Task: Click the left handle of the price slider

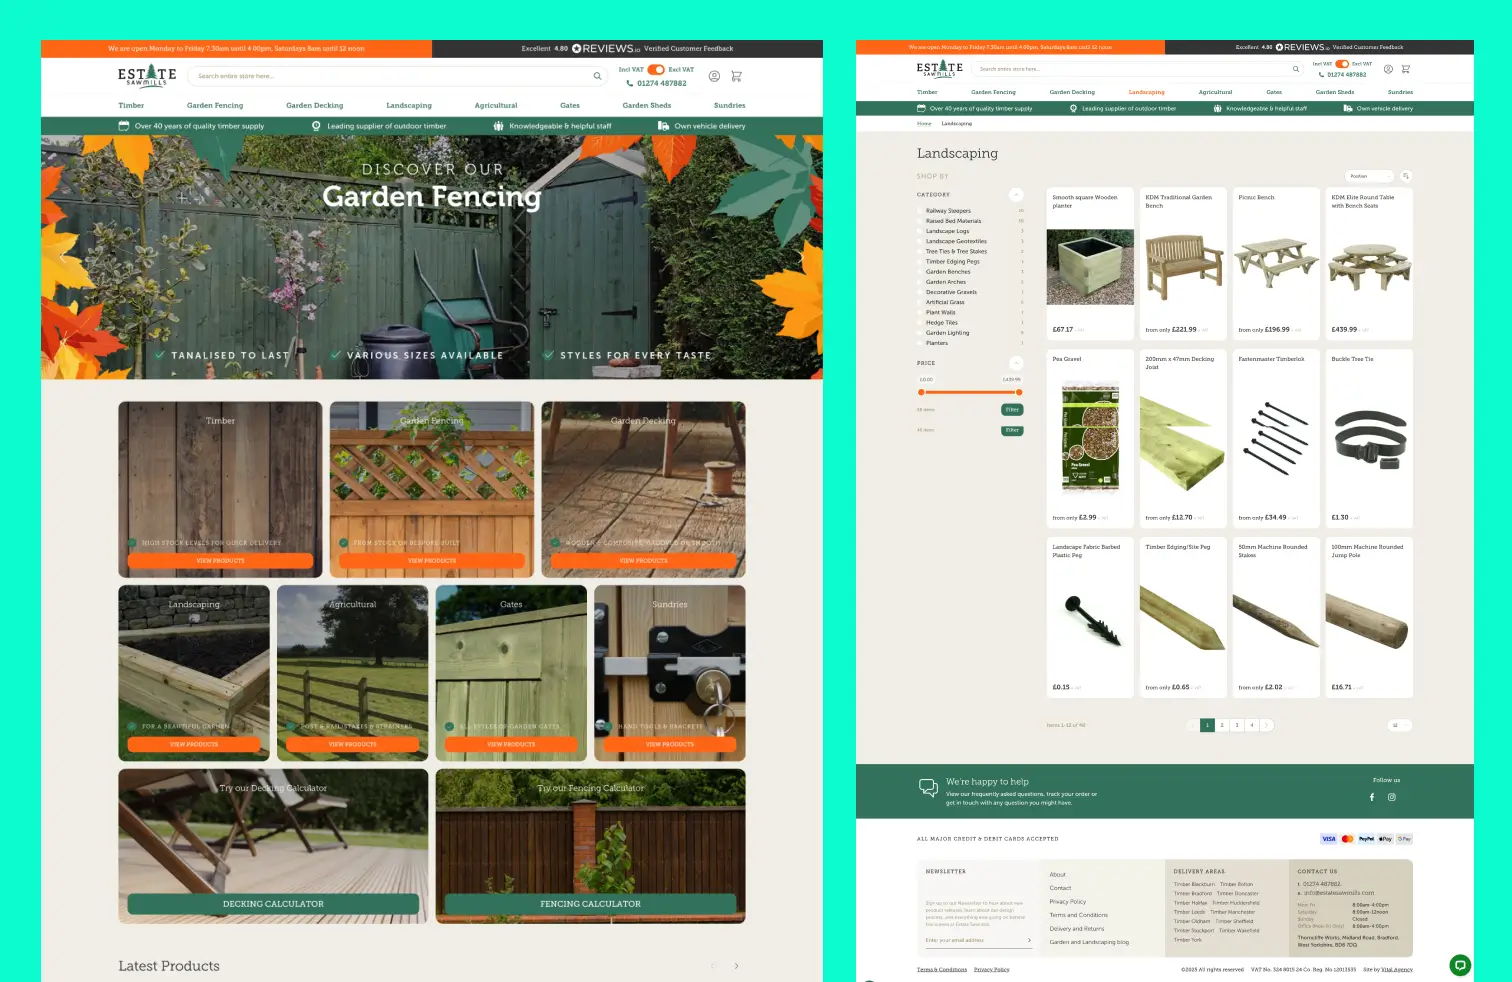Action: (x=921, y=392)
